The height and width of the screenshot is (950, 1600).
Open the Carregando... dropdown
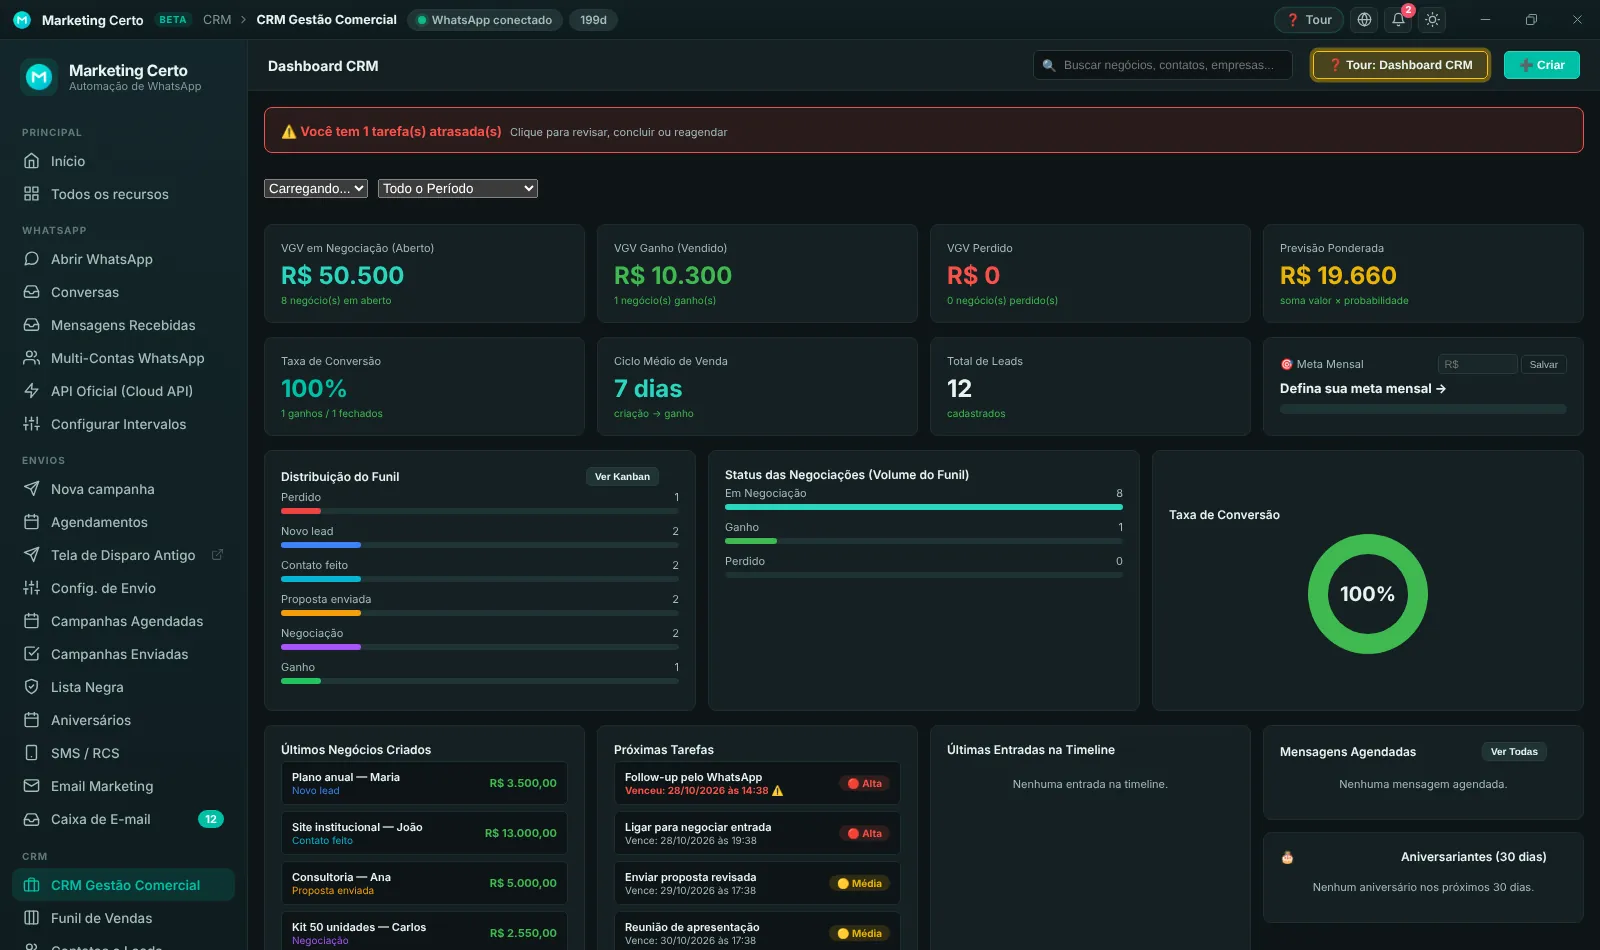click(316, 188)
